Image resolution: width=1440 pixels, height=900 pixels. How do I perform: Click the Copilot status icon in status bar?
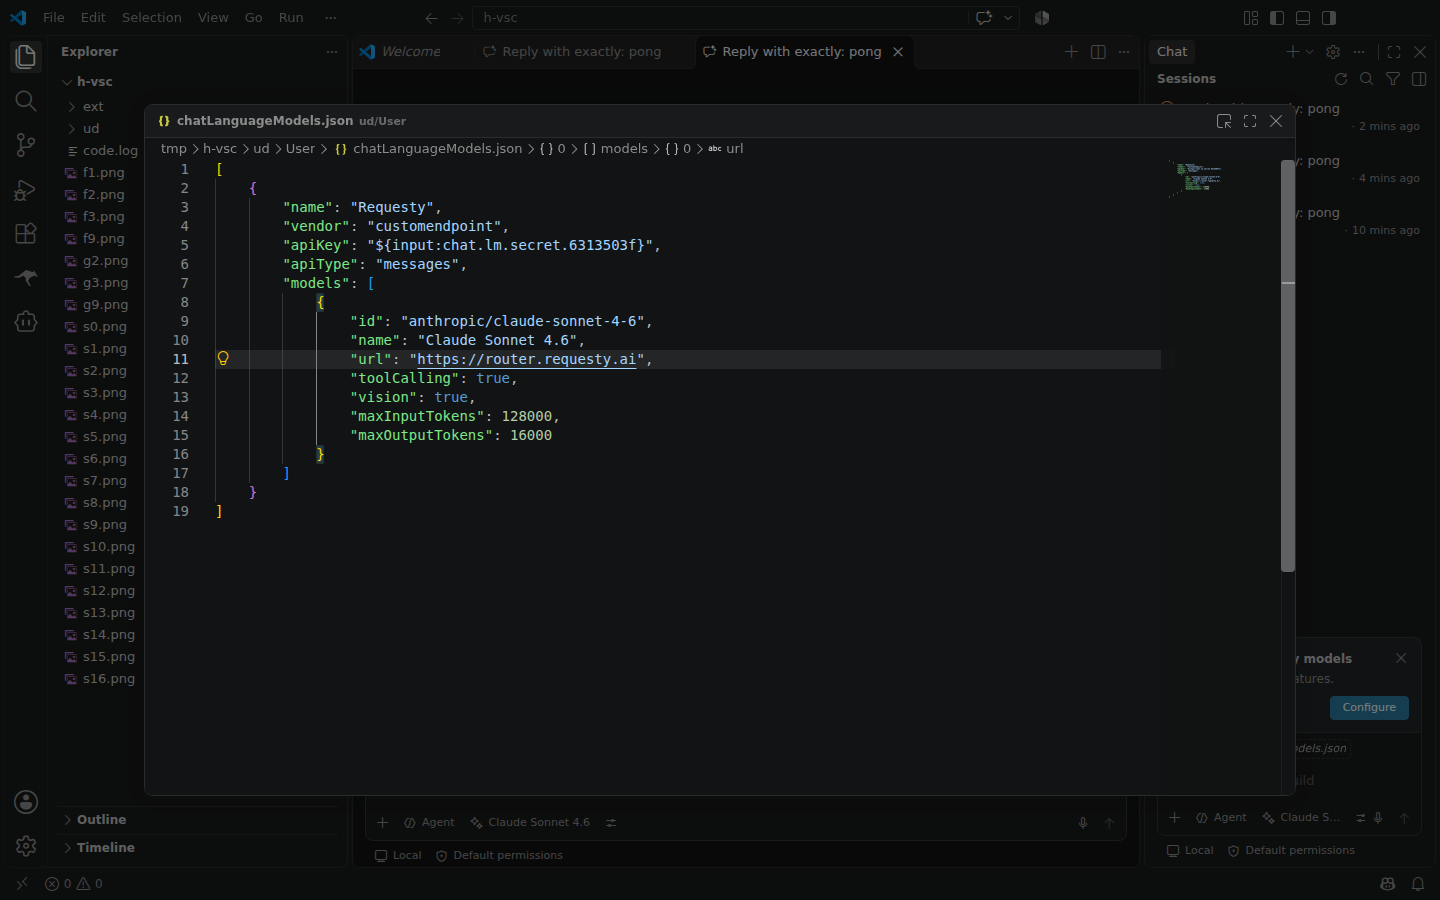point(1387,884)
